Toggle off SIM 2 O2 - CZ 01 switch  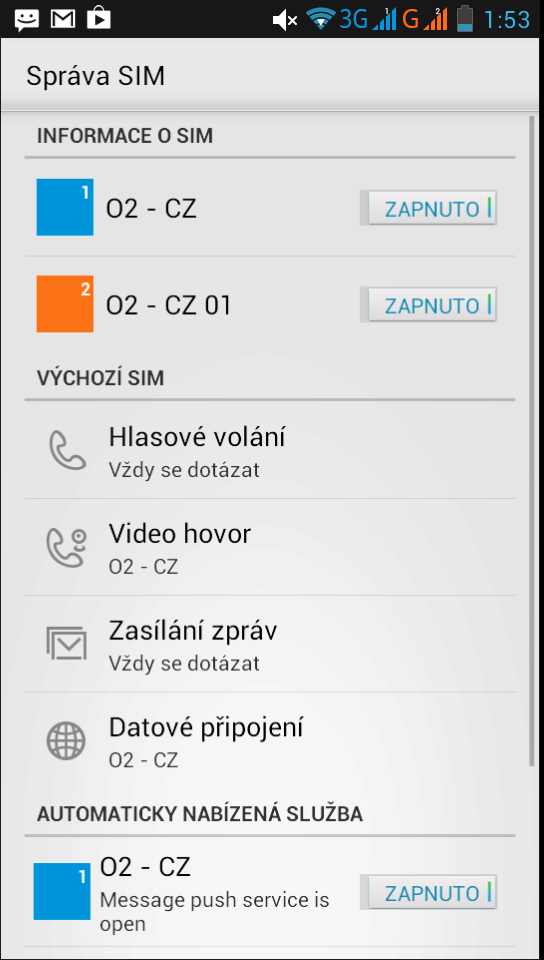point(428,305)
